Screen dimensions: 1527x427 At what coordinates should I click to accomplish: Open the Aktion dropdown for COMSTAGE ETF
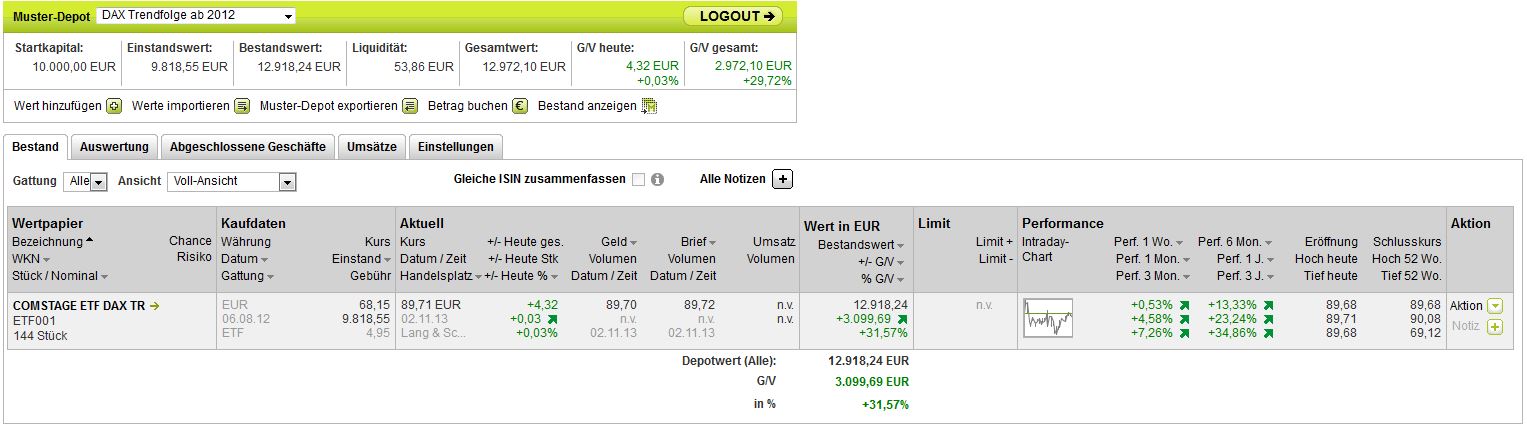pyautogui.click(x=1495, y=306)
